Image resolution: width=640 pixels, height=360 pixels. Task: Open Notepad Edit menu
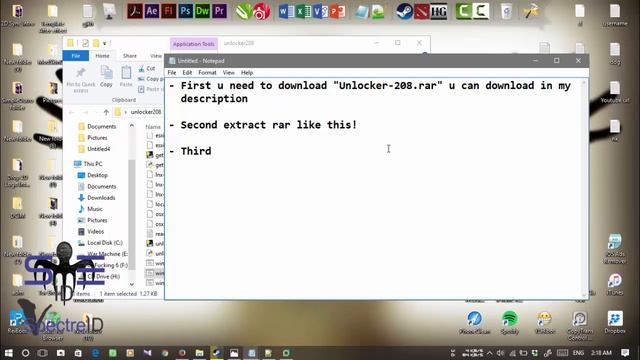coord(187,73)
